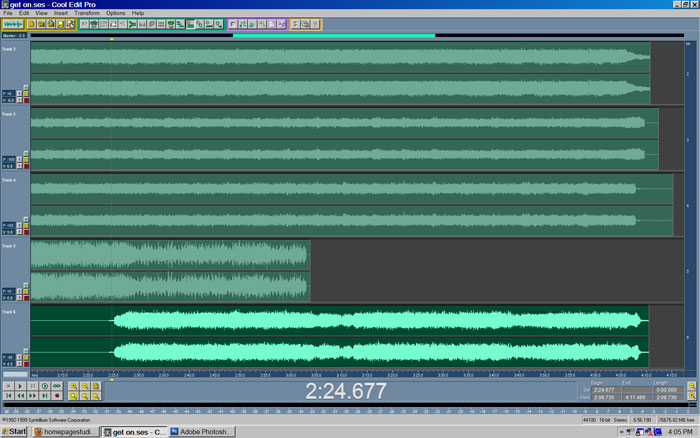Stop playback with the Stop transport button
This screenshot has height=438, width=700.
click(x=8, y=386)
